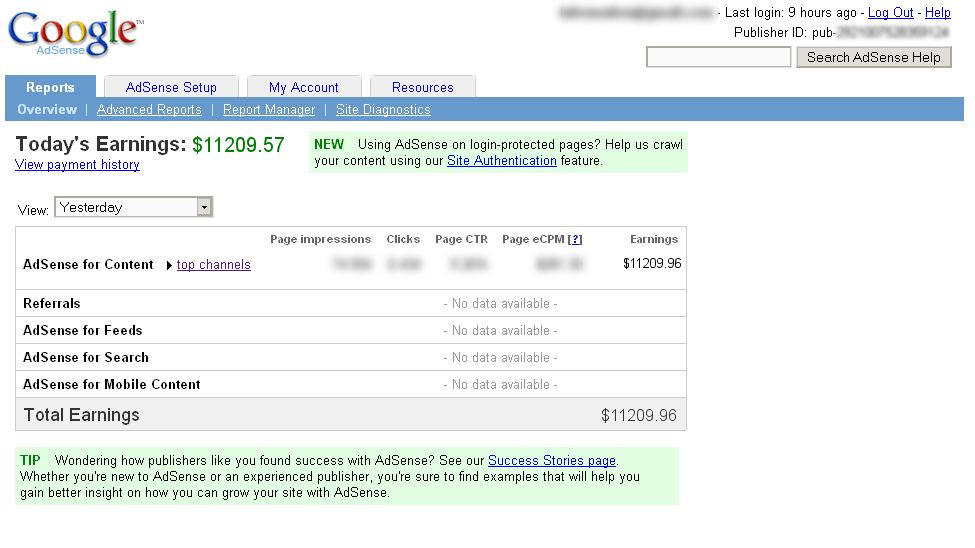The height and width of the screenshot is (548, 975).
Task: Expand the top channels triangle
Action: [169, 266]
